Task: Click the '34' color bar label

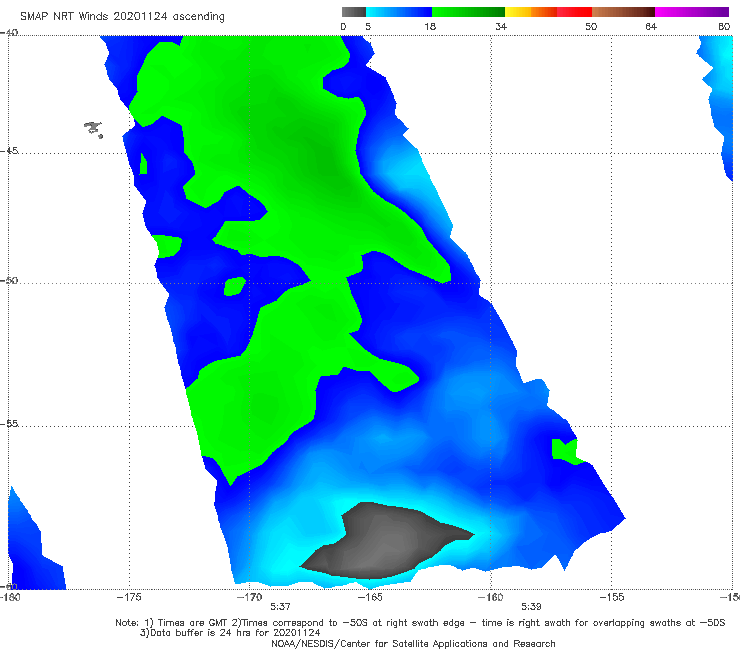Action: (x=501, y=26)
